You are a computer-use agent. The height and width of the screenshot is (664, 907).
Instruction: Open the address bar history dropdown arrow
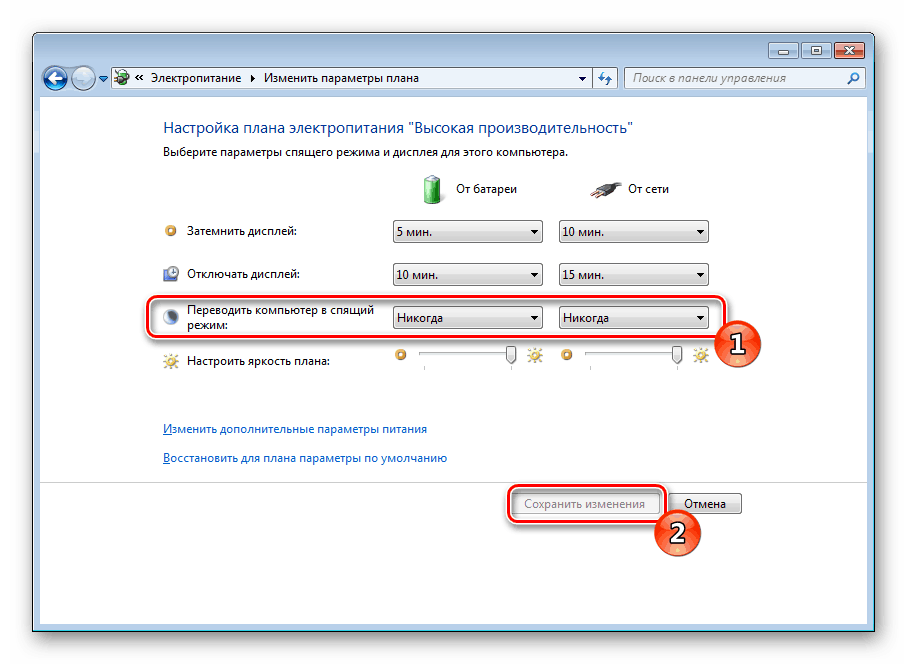(x=582, y=79)
